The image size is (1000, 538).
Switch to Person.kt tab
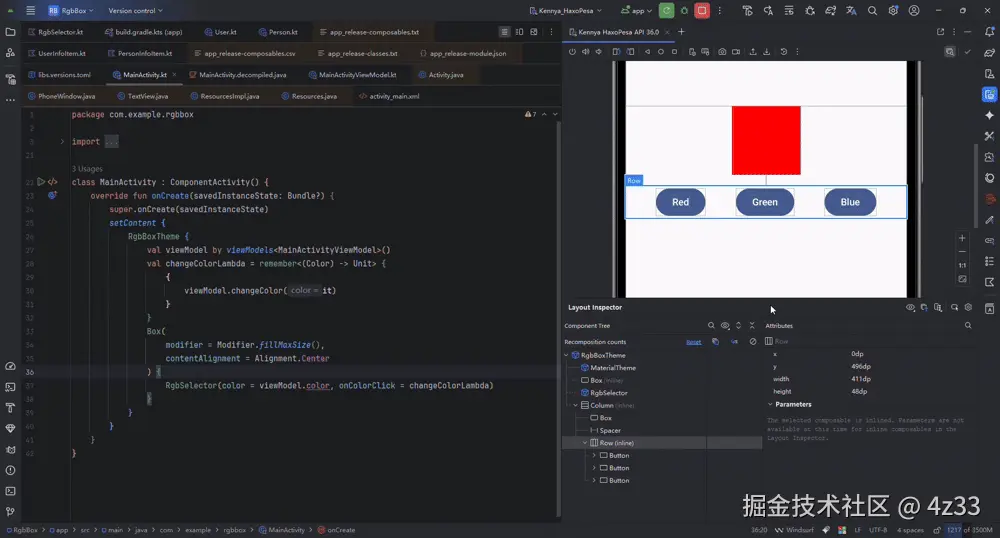pyautogui.click(x=278, y=32)
